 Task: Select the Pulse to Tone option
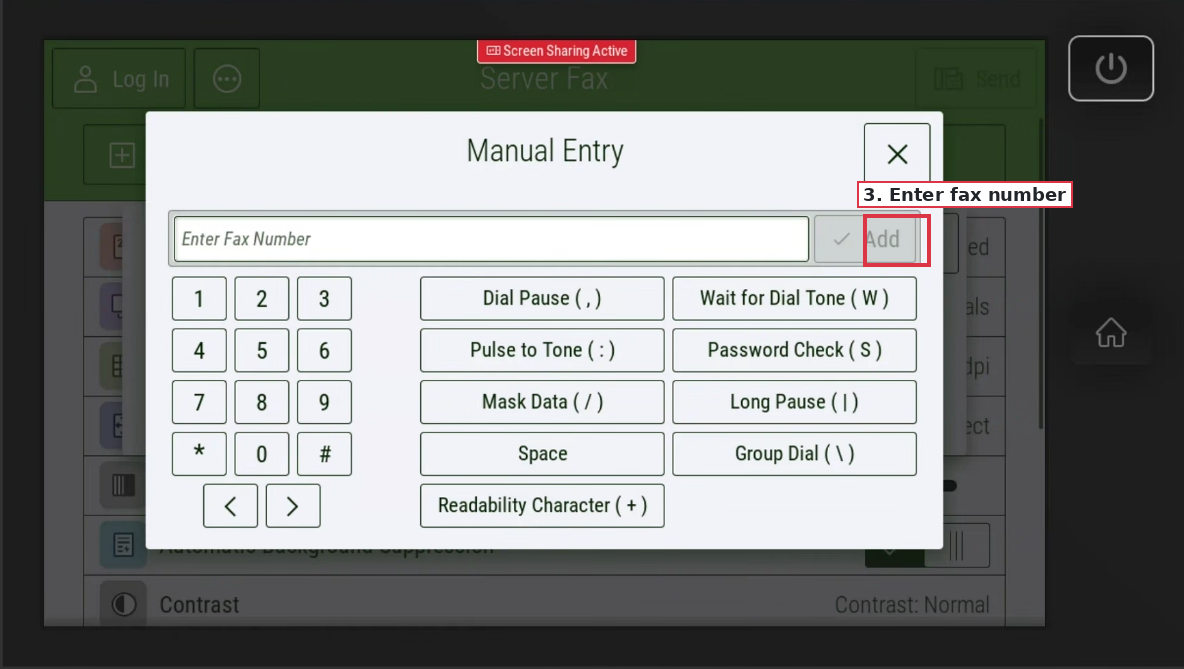(x=541, y=350)
